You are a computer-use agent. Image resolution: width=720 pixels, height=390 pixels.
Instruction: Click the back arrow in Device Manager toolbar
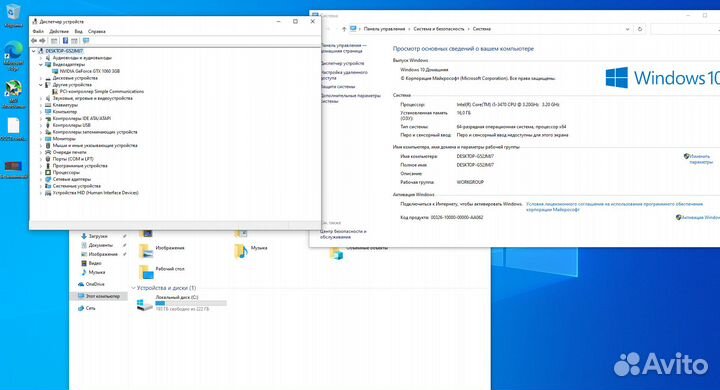(x=34, y=40)
